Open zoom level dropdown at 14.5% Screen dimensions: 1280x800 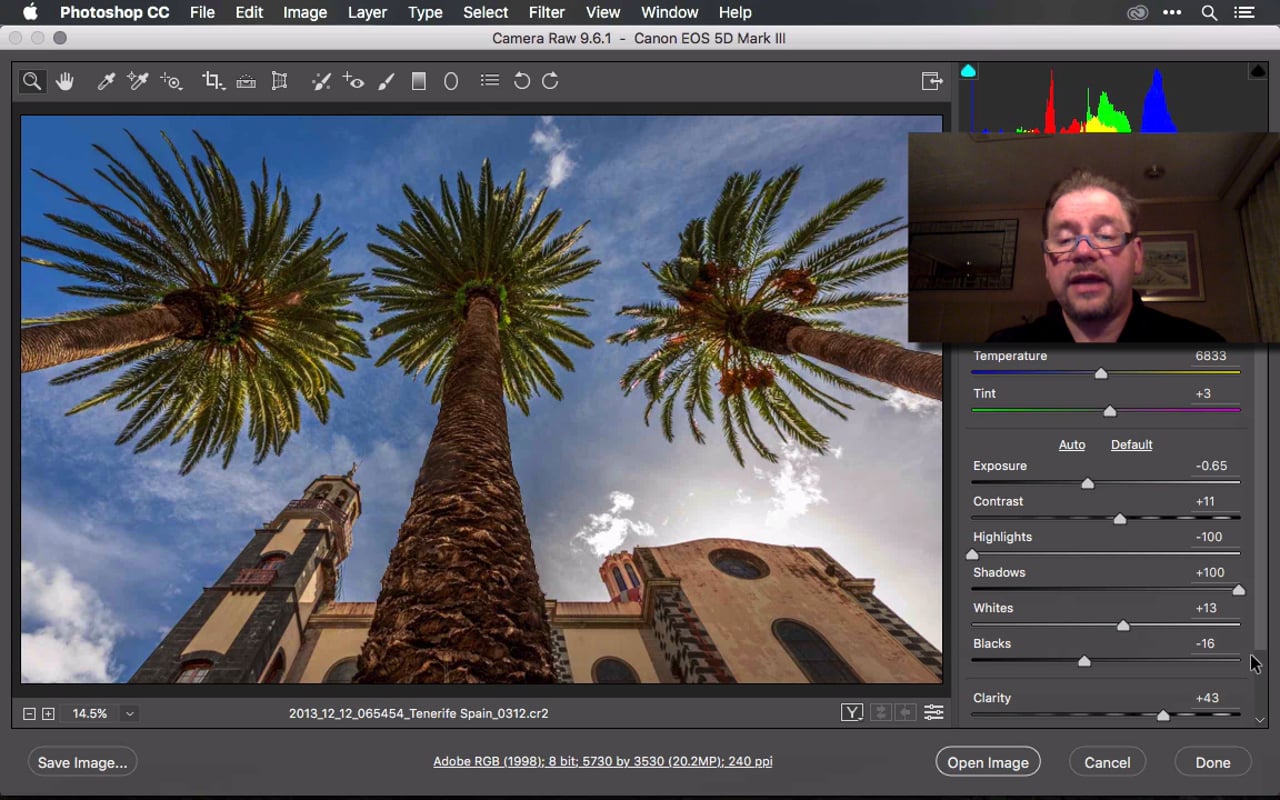tap(129, 714)
